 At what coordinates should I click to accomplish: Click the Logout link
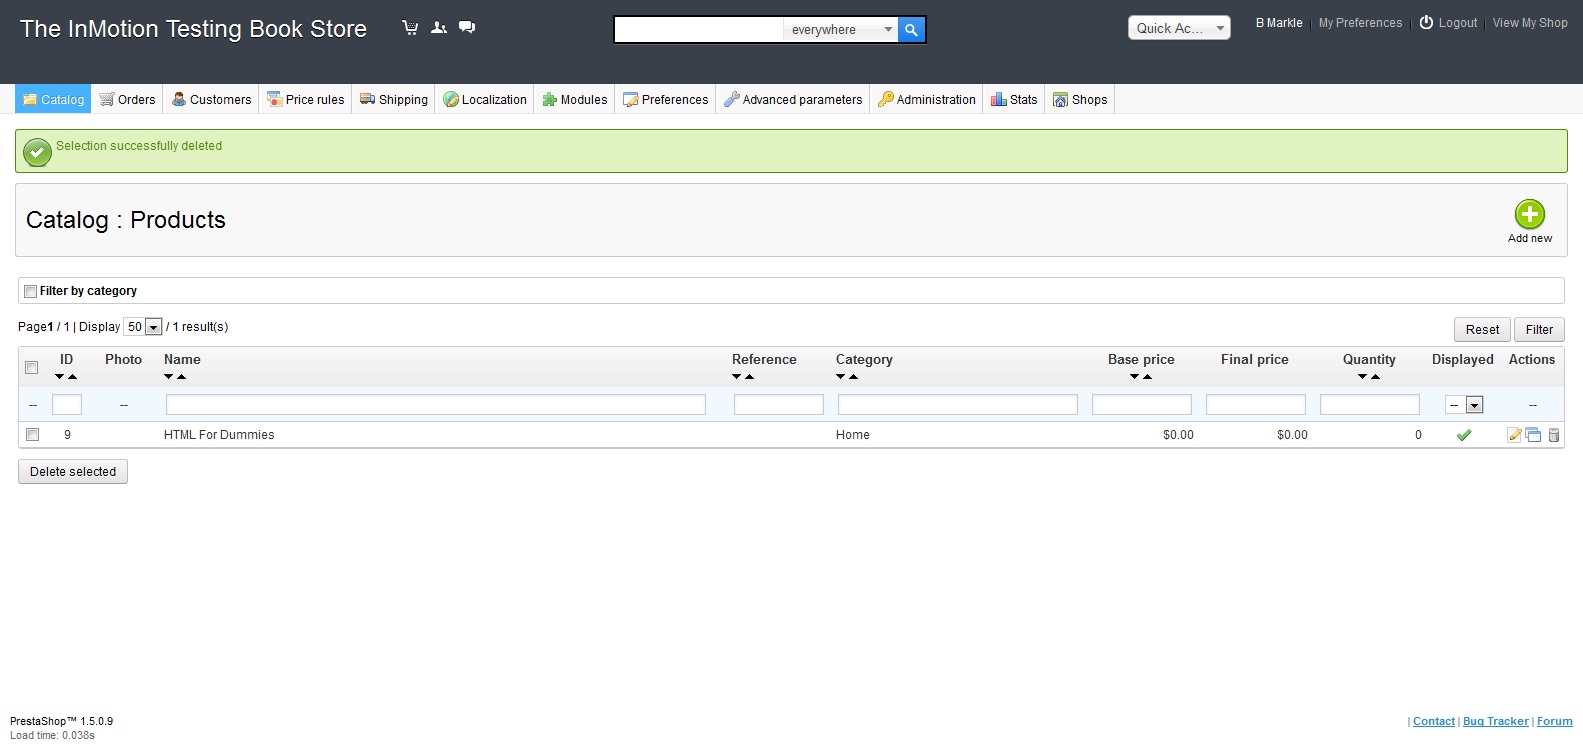(1458, 22)
